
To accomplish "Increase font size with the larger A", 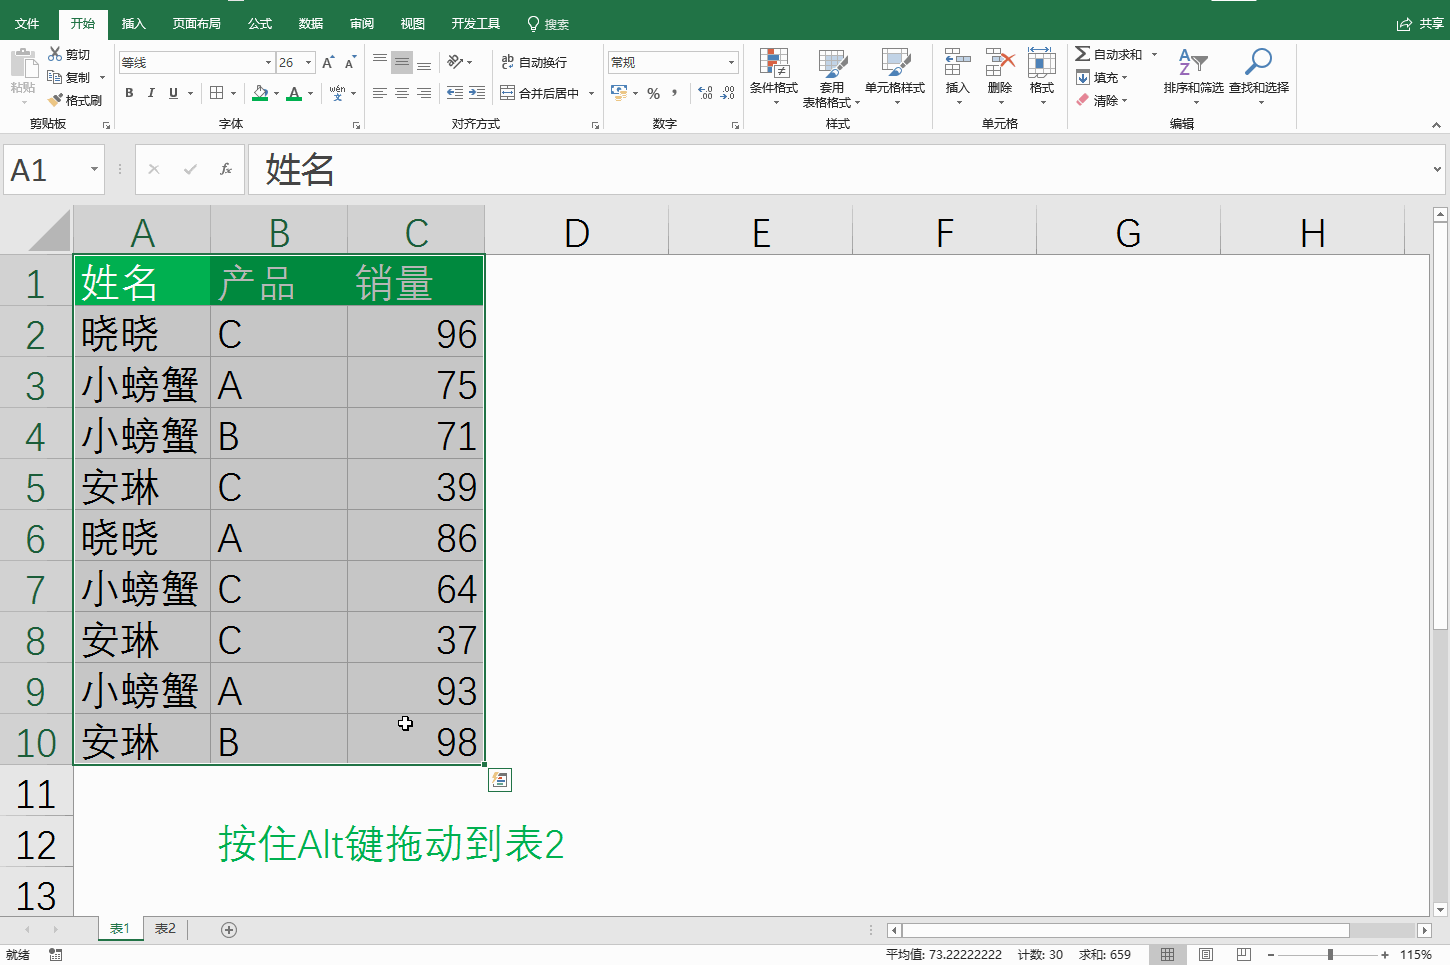I will pos(328,62).
